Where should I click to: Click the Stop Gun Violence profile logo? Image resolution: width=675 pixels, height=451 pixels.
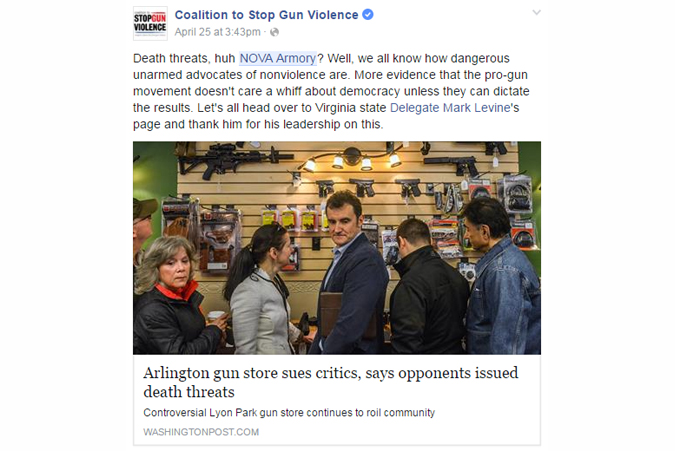click(x=150, y=23)
